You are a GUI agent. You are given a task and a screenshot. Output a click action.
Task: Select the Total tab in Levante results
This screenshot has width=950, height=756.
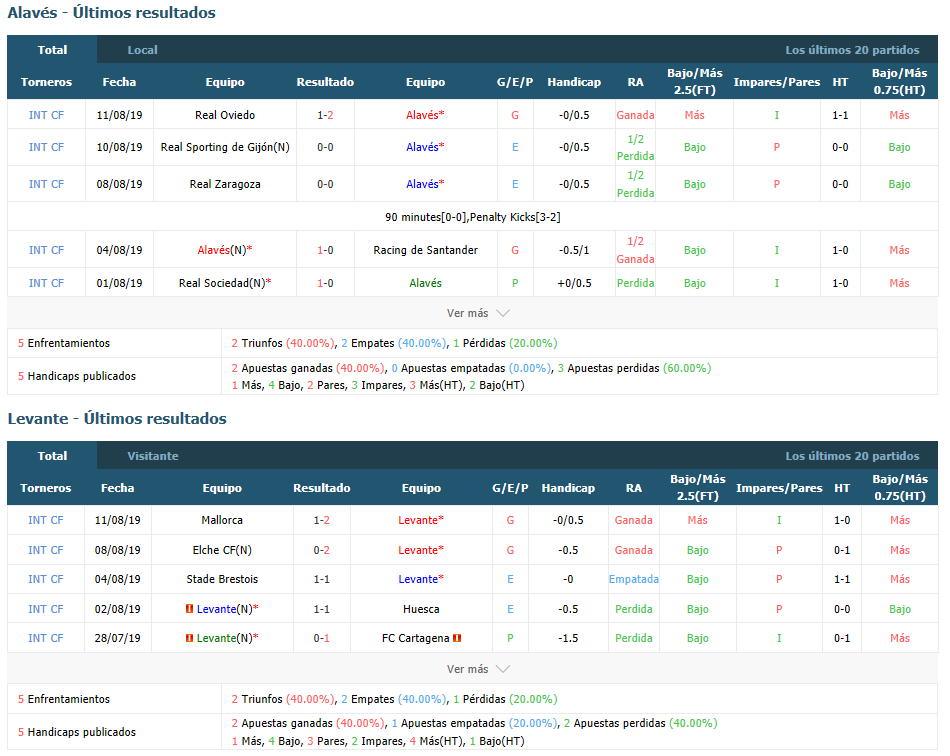[x=52, y=456]
